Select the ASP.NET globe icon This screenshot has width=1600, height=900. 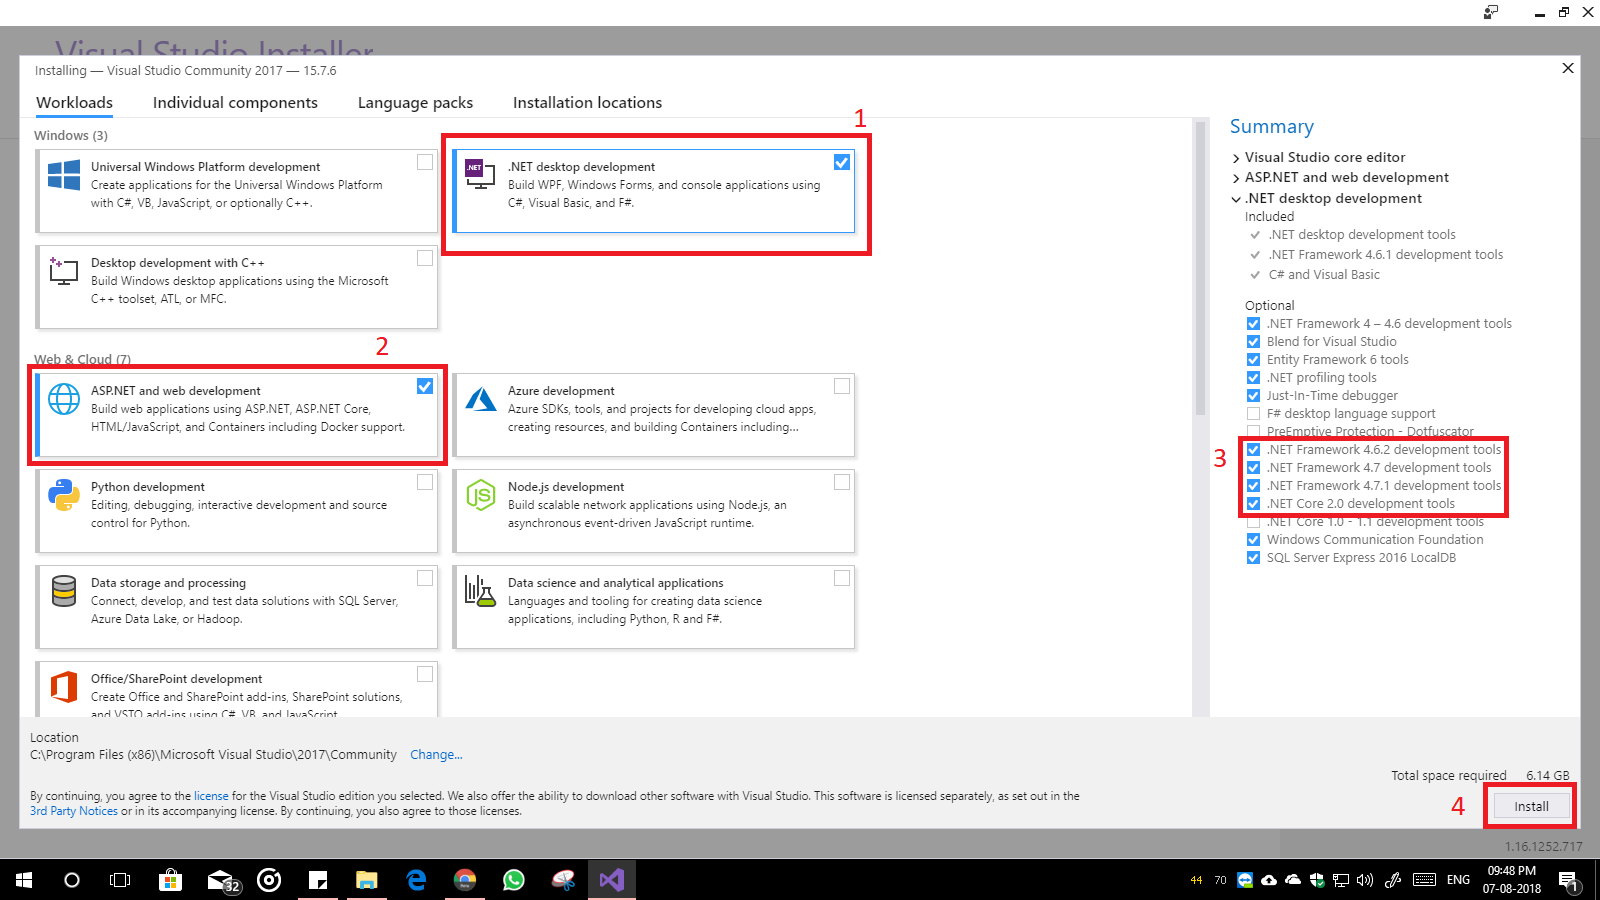(64, 398)
